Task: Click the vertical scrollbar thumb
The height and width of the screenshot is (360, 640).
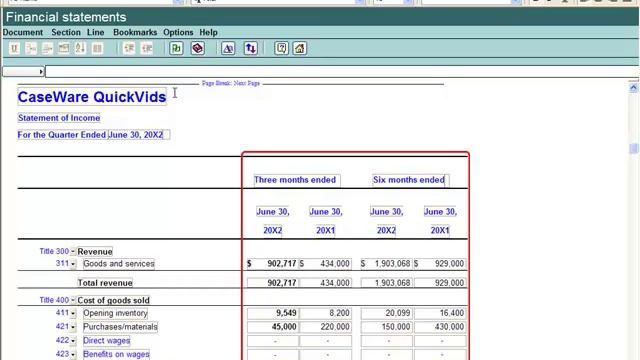Action: coord(633,149)
